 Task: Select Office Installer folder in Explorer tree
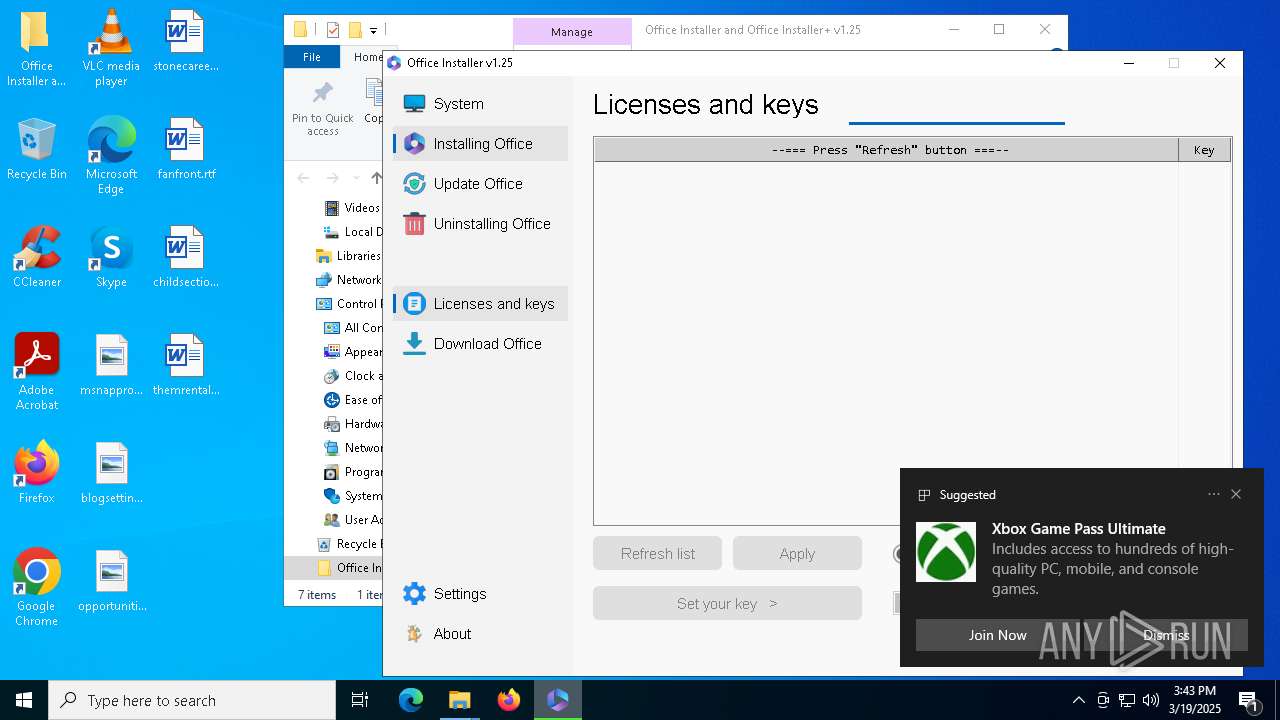coord(348,568)
